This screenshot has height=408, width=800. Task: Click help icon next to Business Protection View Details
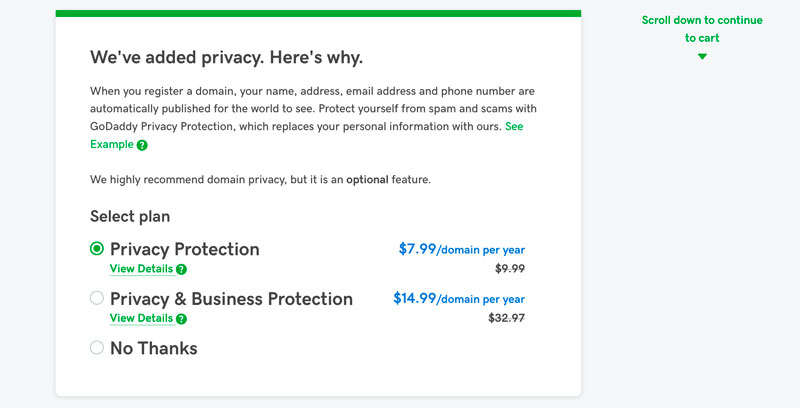tap(181, 319)
